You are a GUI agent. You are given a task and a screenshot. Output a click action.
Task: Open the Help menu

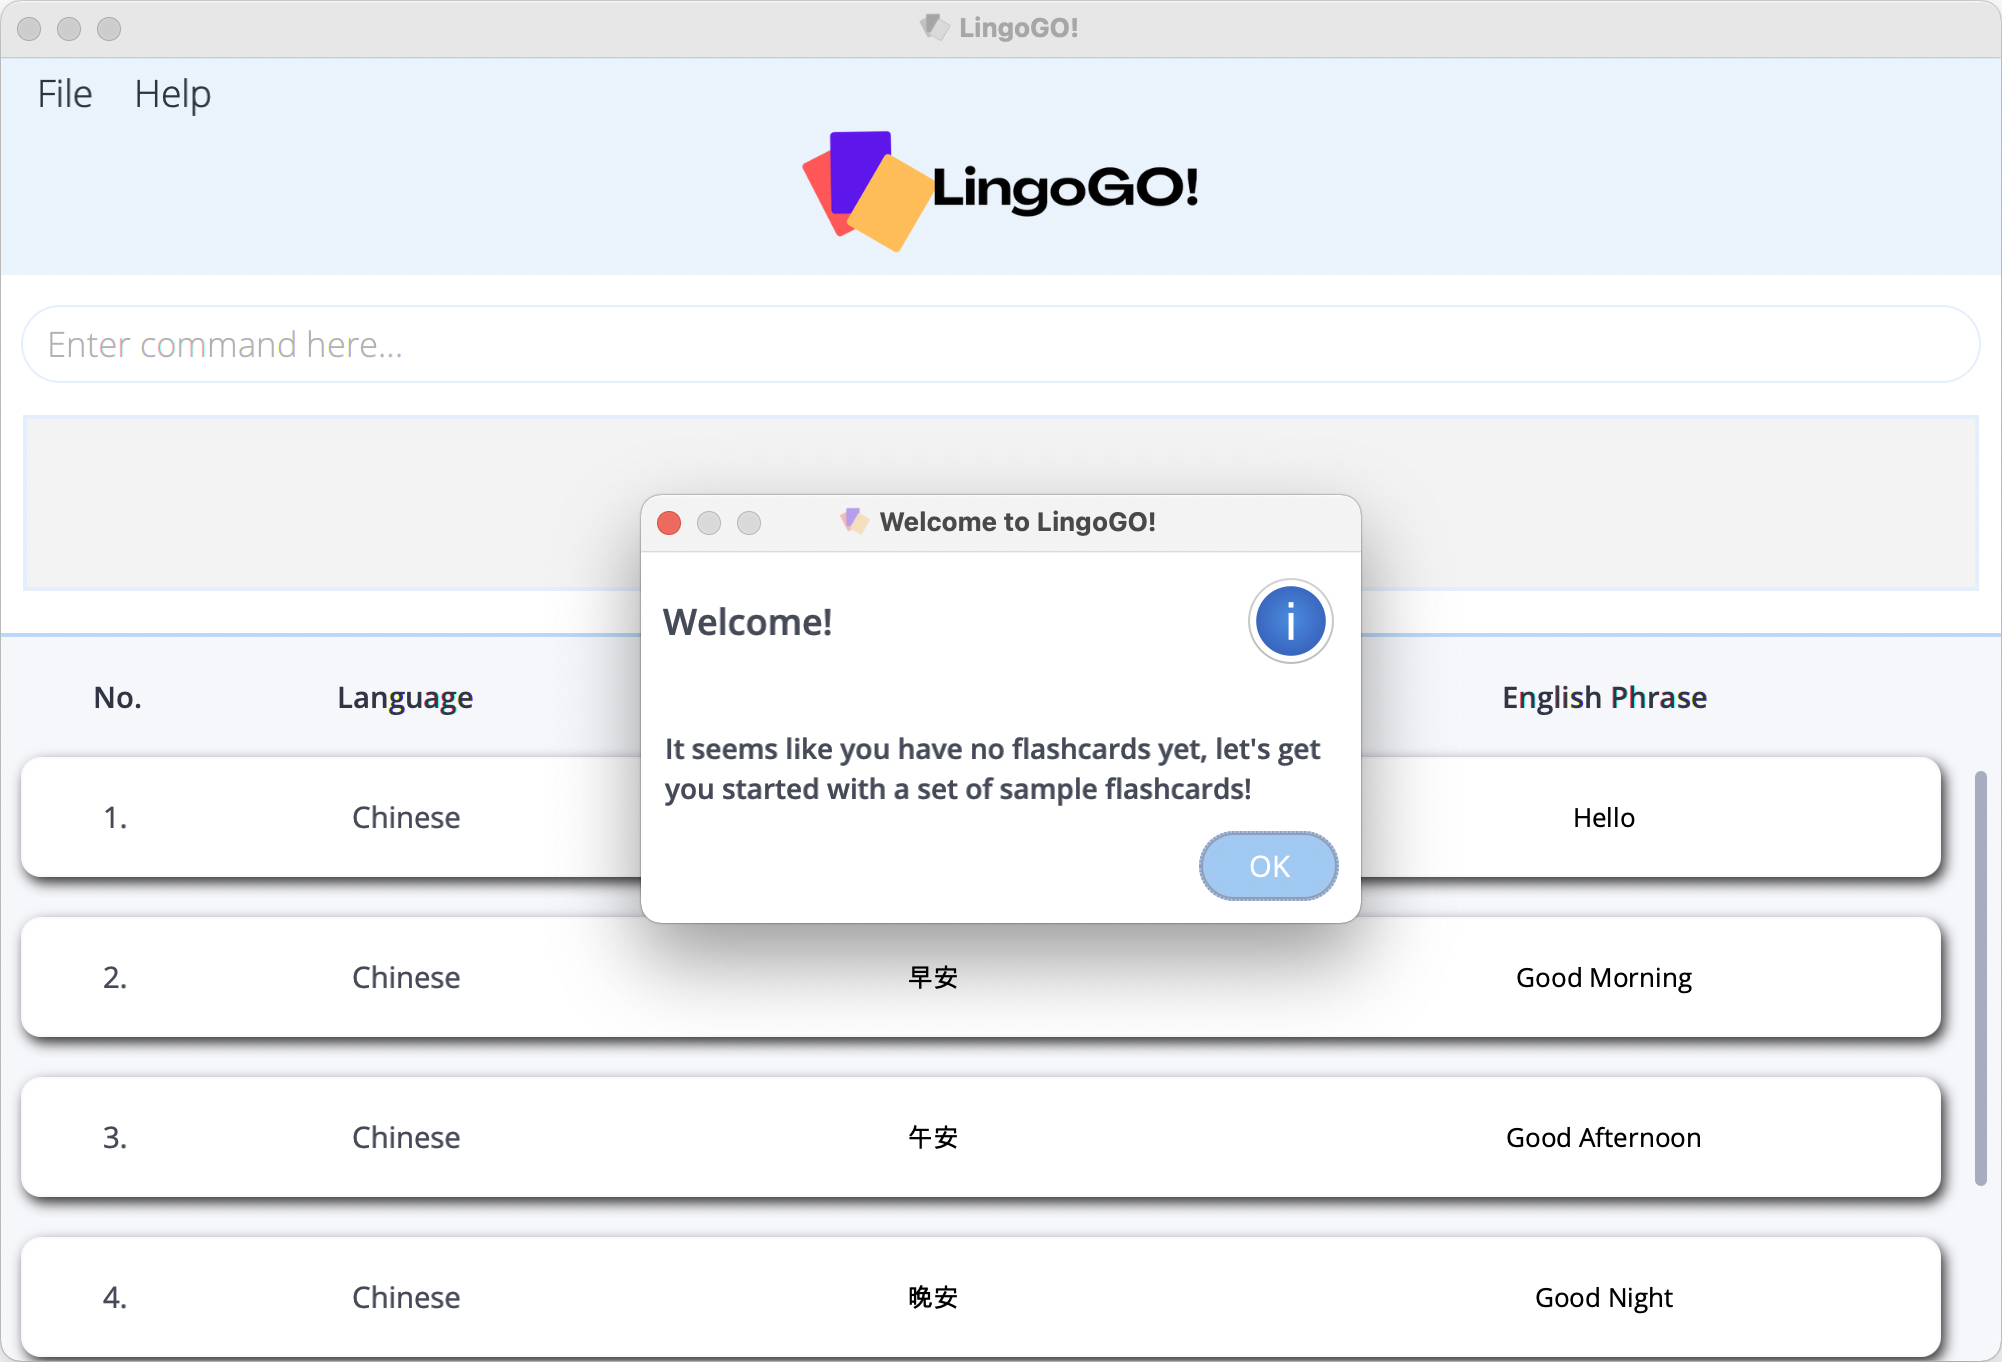172,94
